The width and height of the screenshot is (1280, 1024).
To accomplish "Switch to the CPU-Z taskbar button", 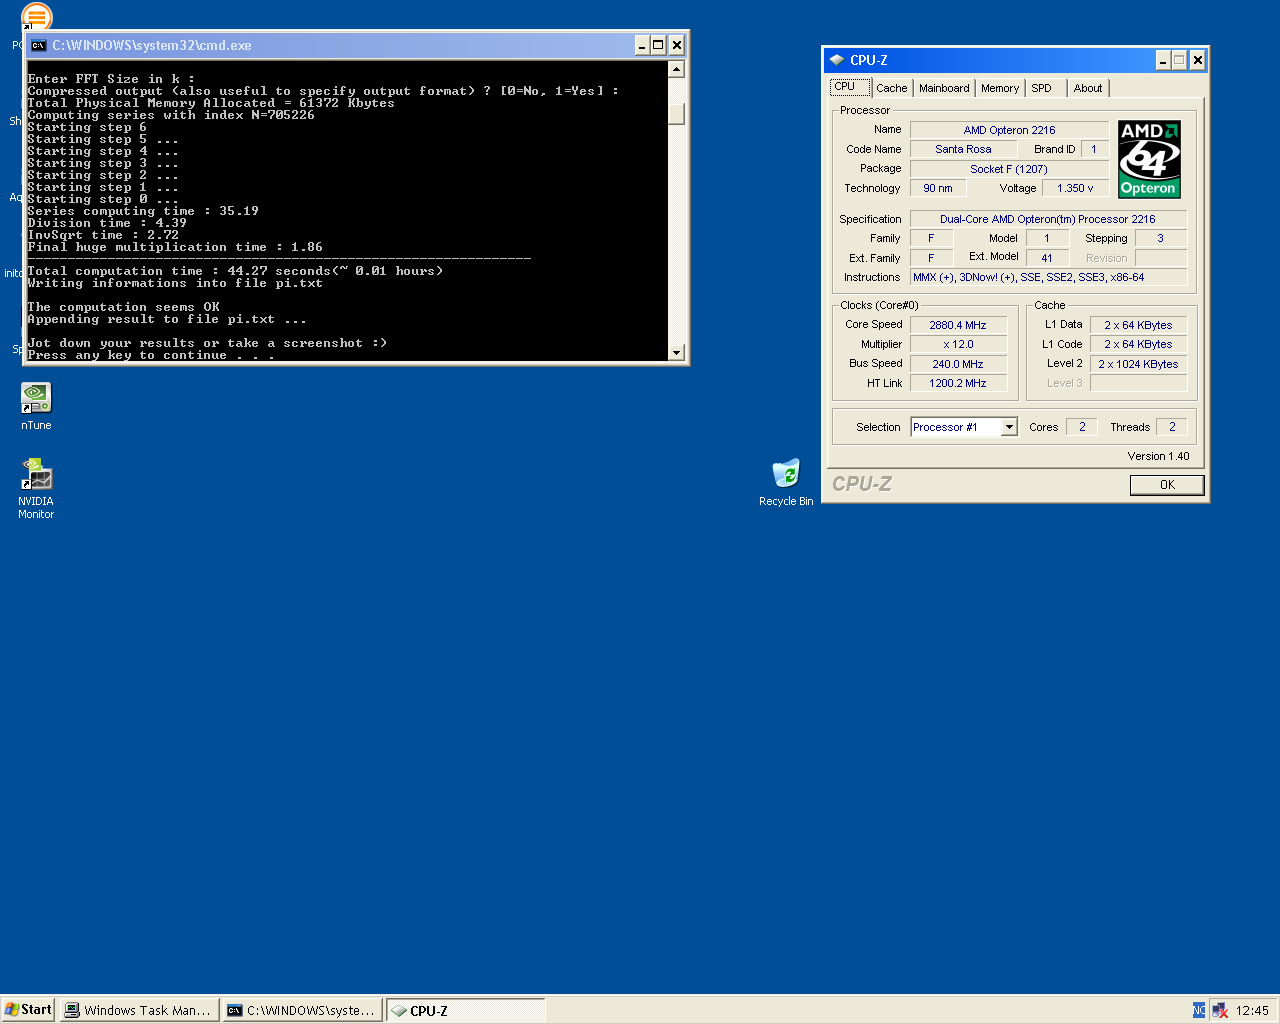I will pyautogui.click(x=465, y=1010).
